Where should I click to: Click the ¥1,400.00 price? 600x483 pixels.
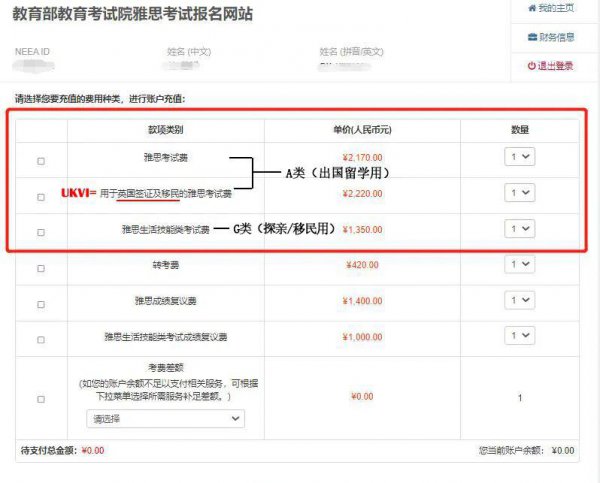click(362, 301)
